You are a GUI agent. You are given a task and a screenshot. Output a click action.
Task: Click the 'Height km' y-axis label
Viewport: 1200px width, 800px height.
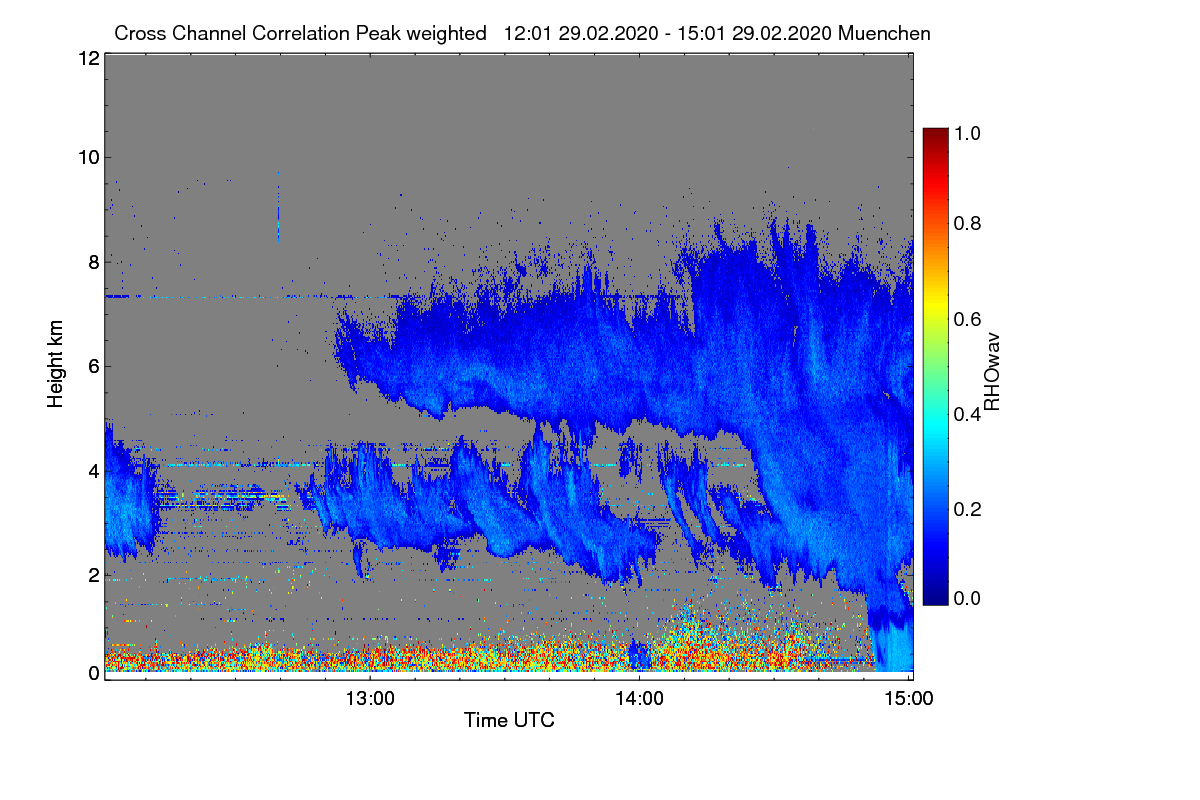point(55,364)
